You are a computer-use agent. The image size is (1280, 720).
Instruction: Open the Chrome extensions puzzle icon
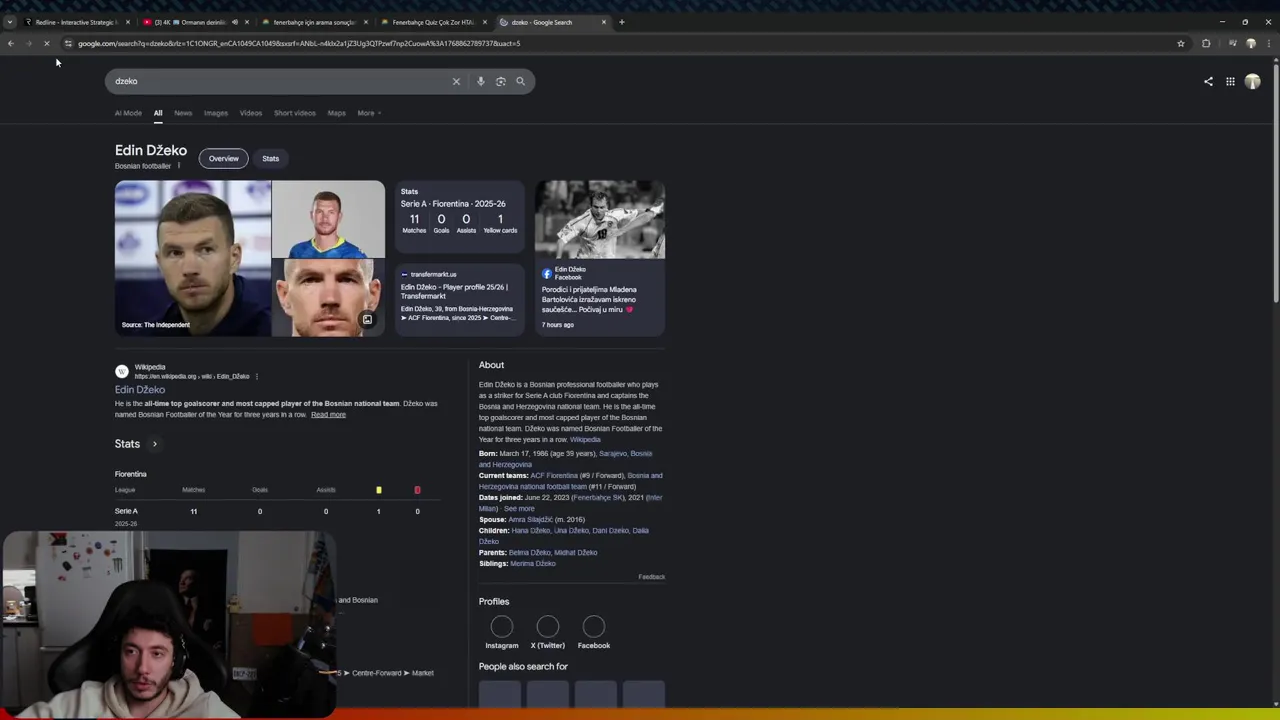pyautogui.click(x=1206, y=43)
